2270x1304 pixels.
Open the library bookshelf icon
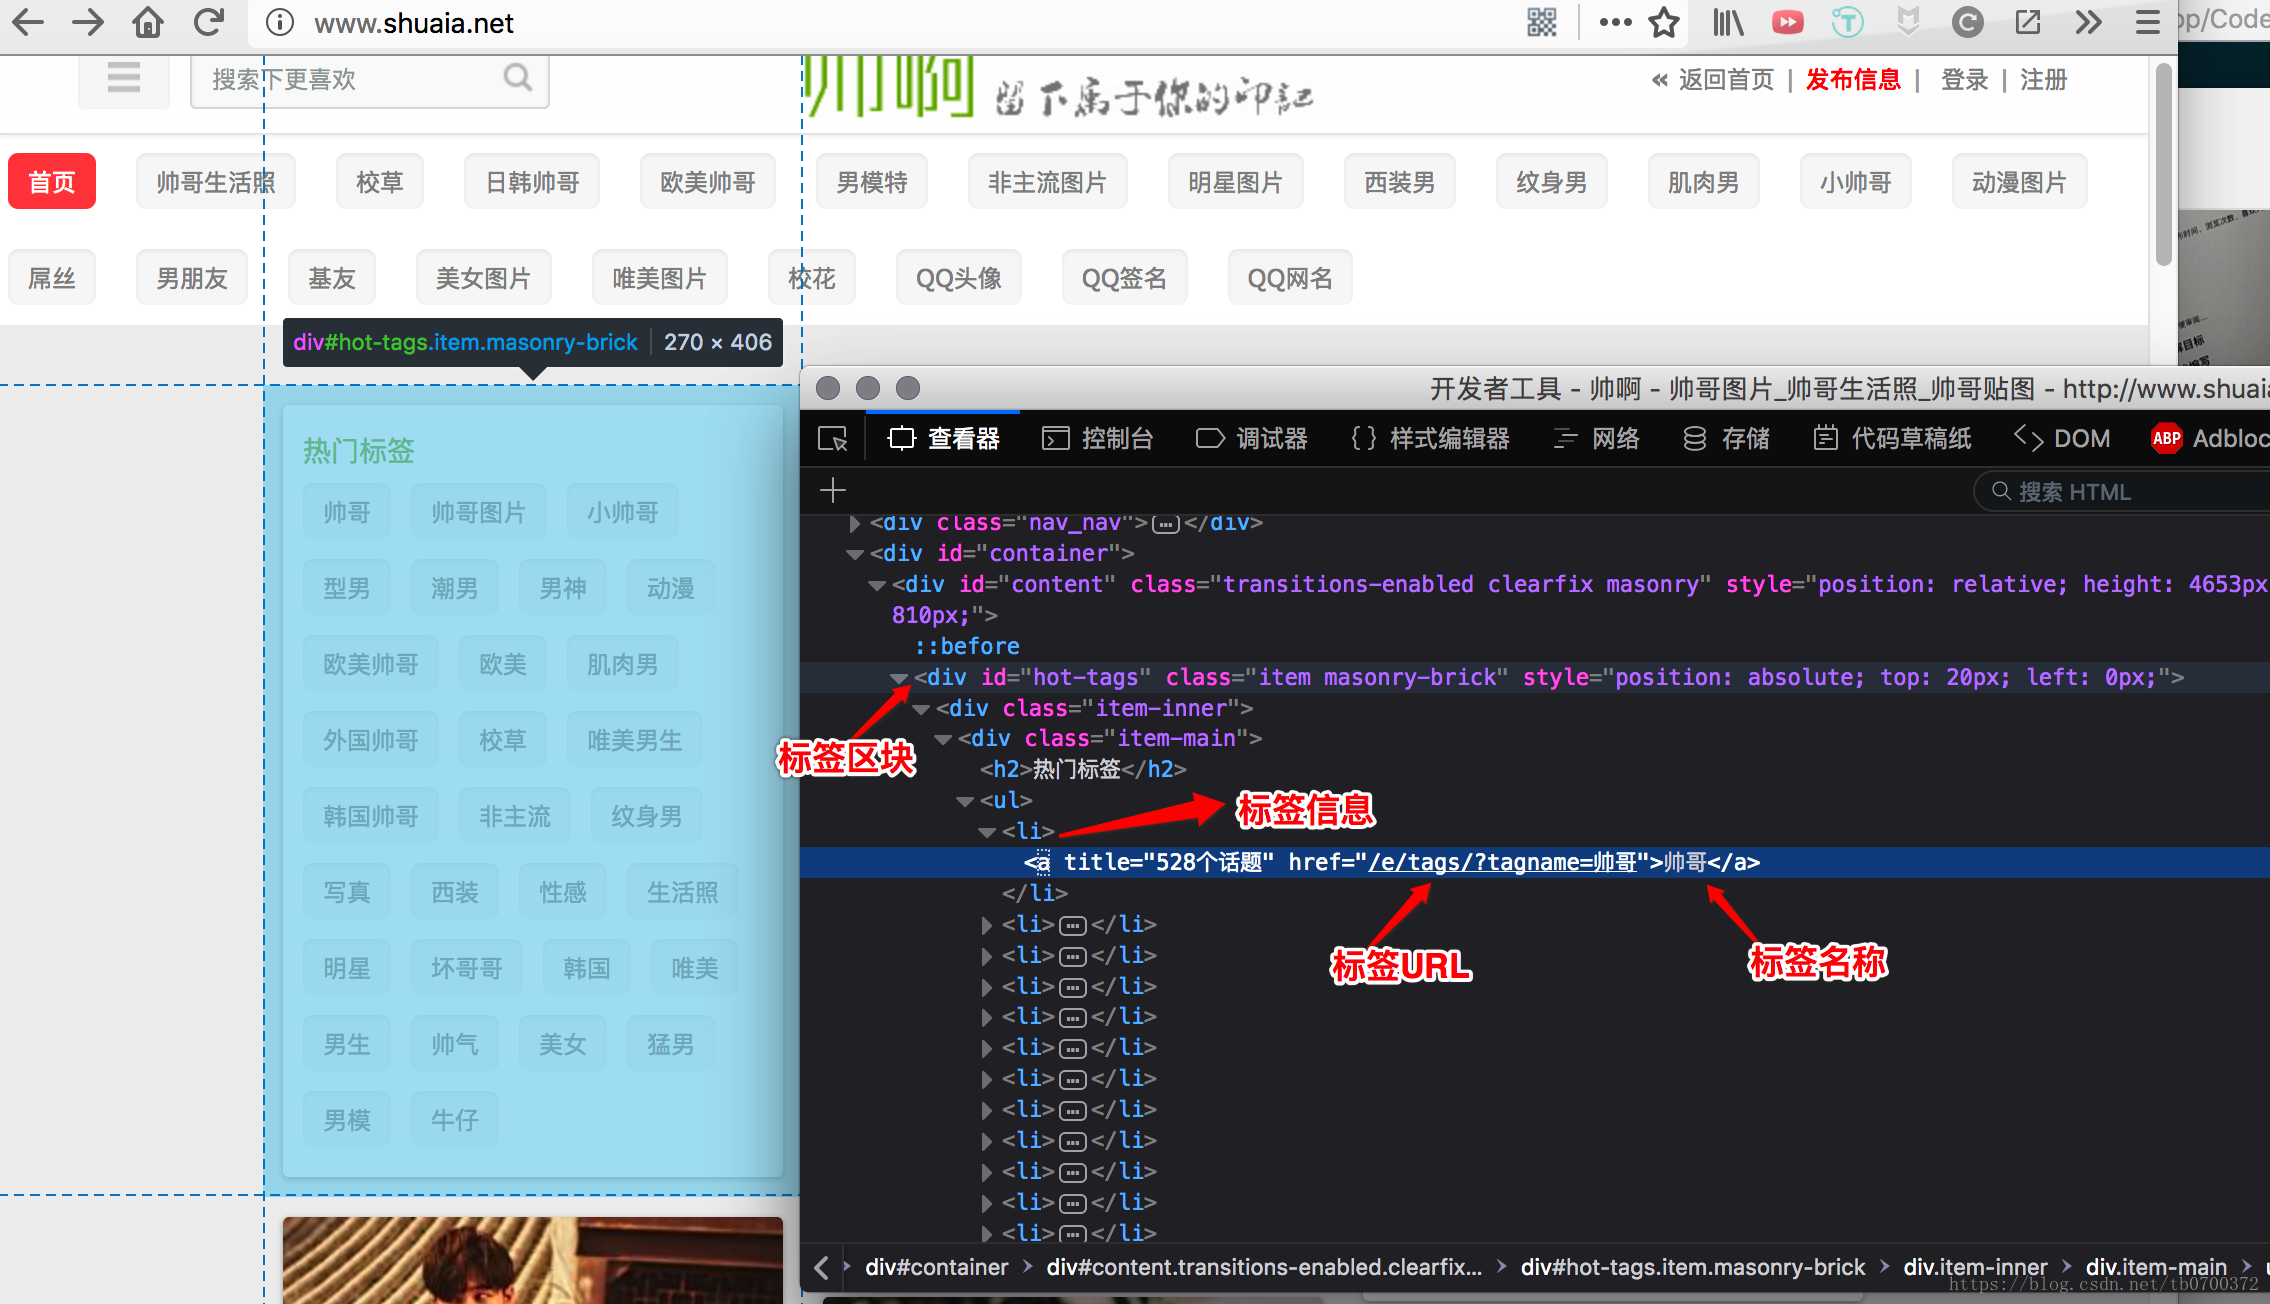tap(1727, 22)
